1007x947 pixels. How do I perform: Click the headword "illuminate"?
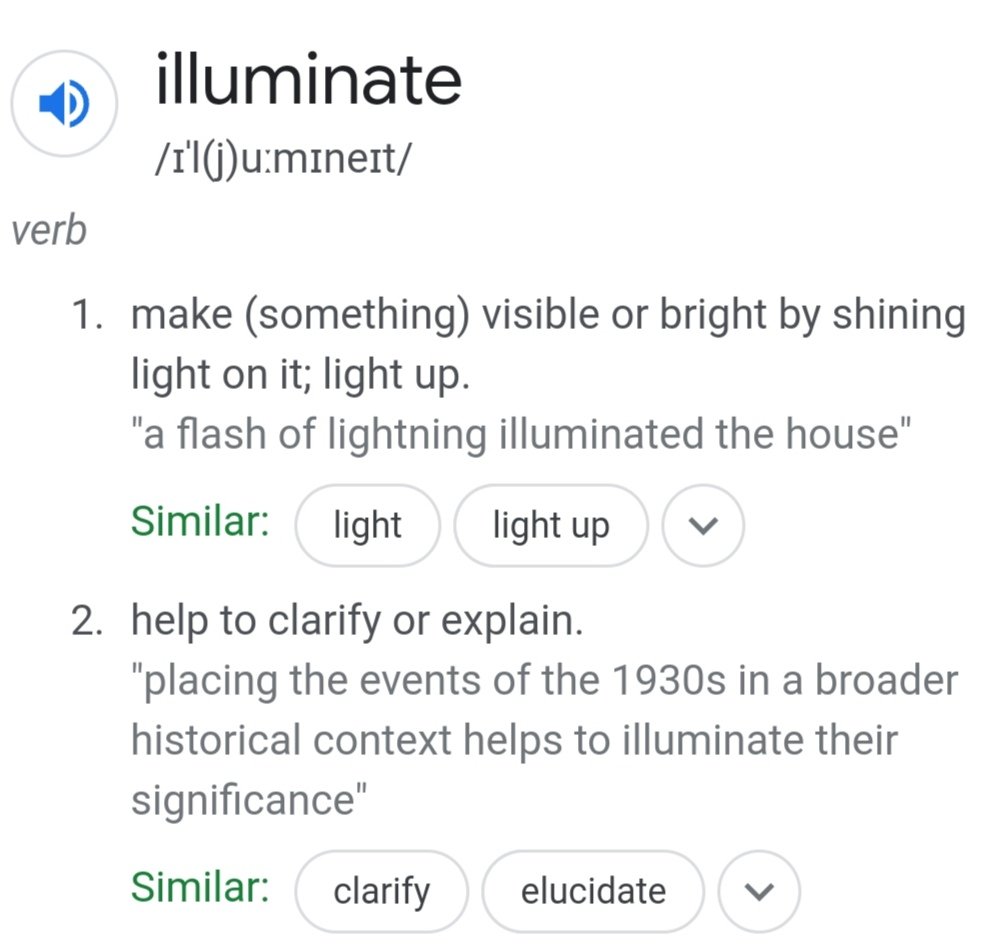(308, 80)
